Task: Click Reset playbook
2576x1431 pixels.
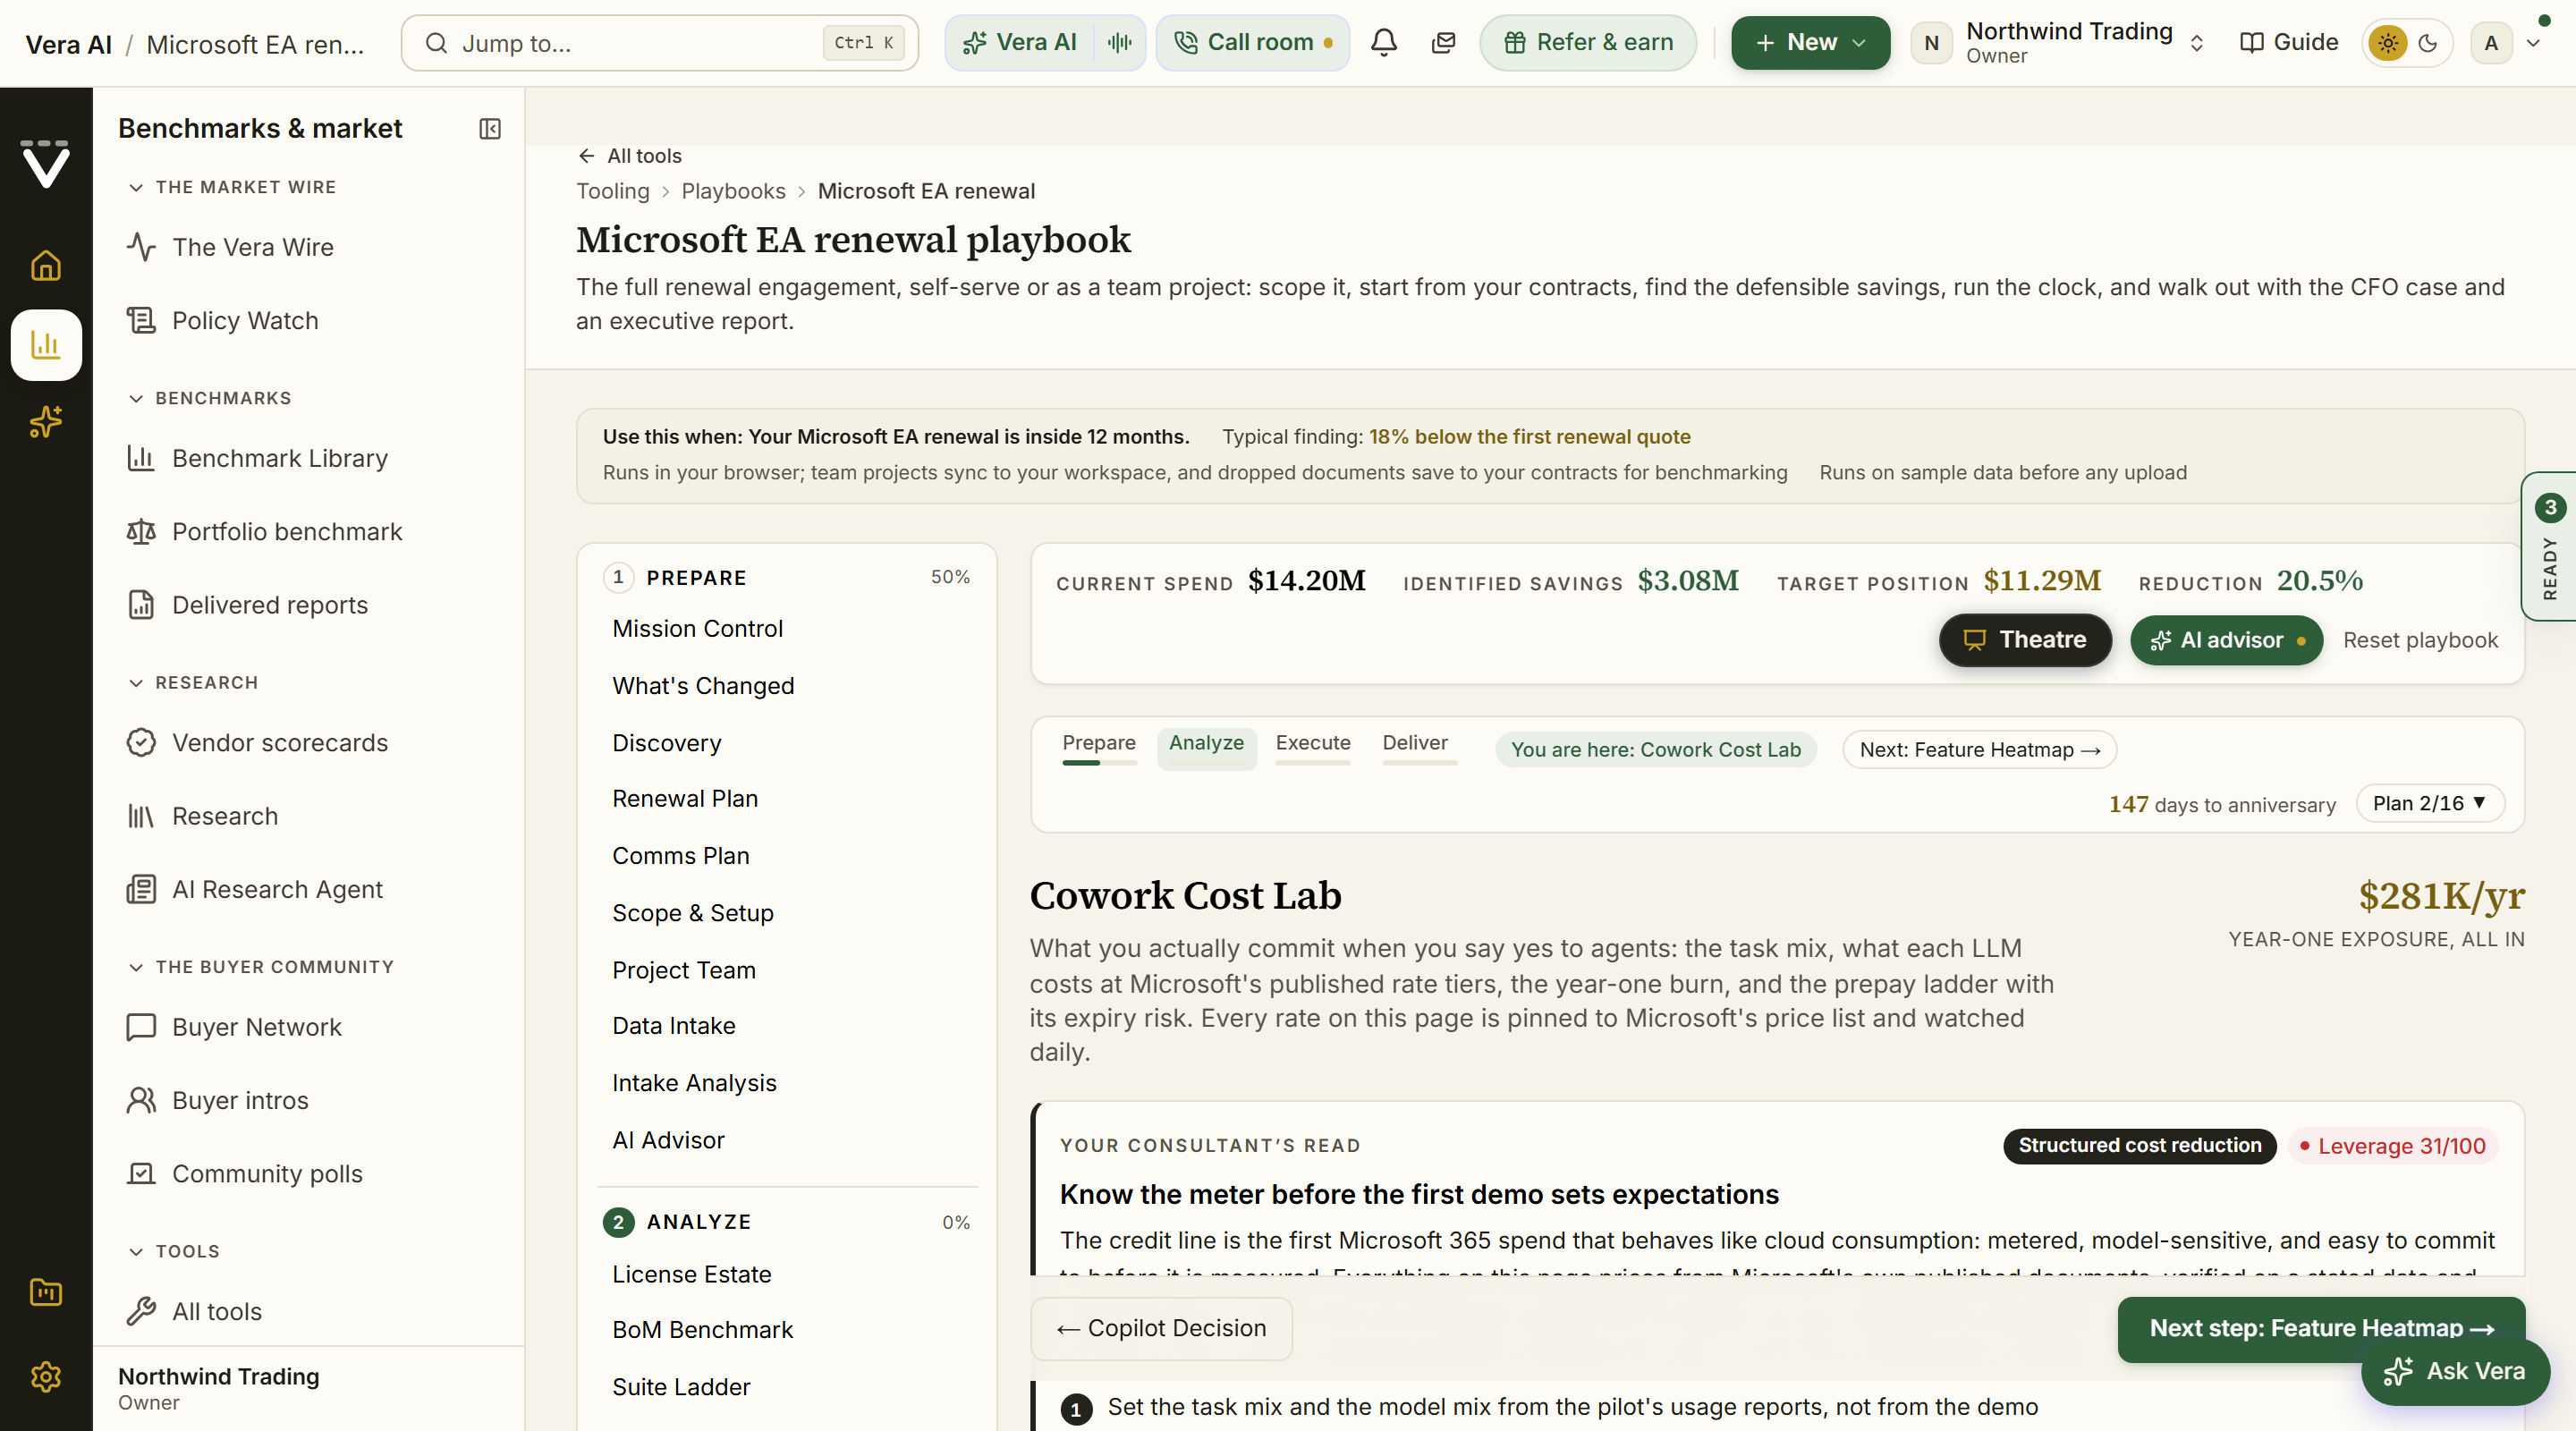Action: 2420,640
